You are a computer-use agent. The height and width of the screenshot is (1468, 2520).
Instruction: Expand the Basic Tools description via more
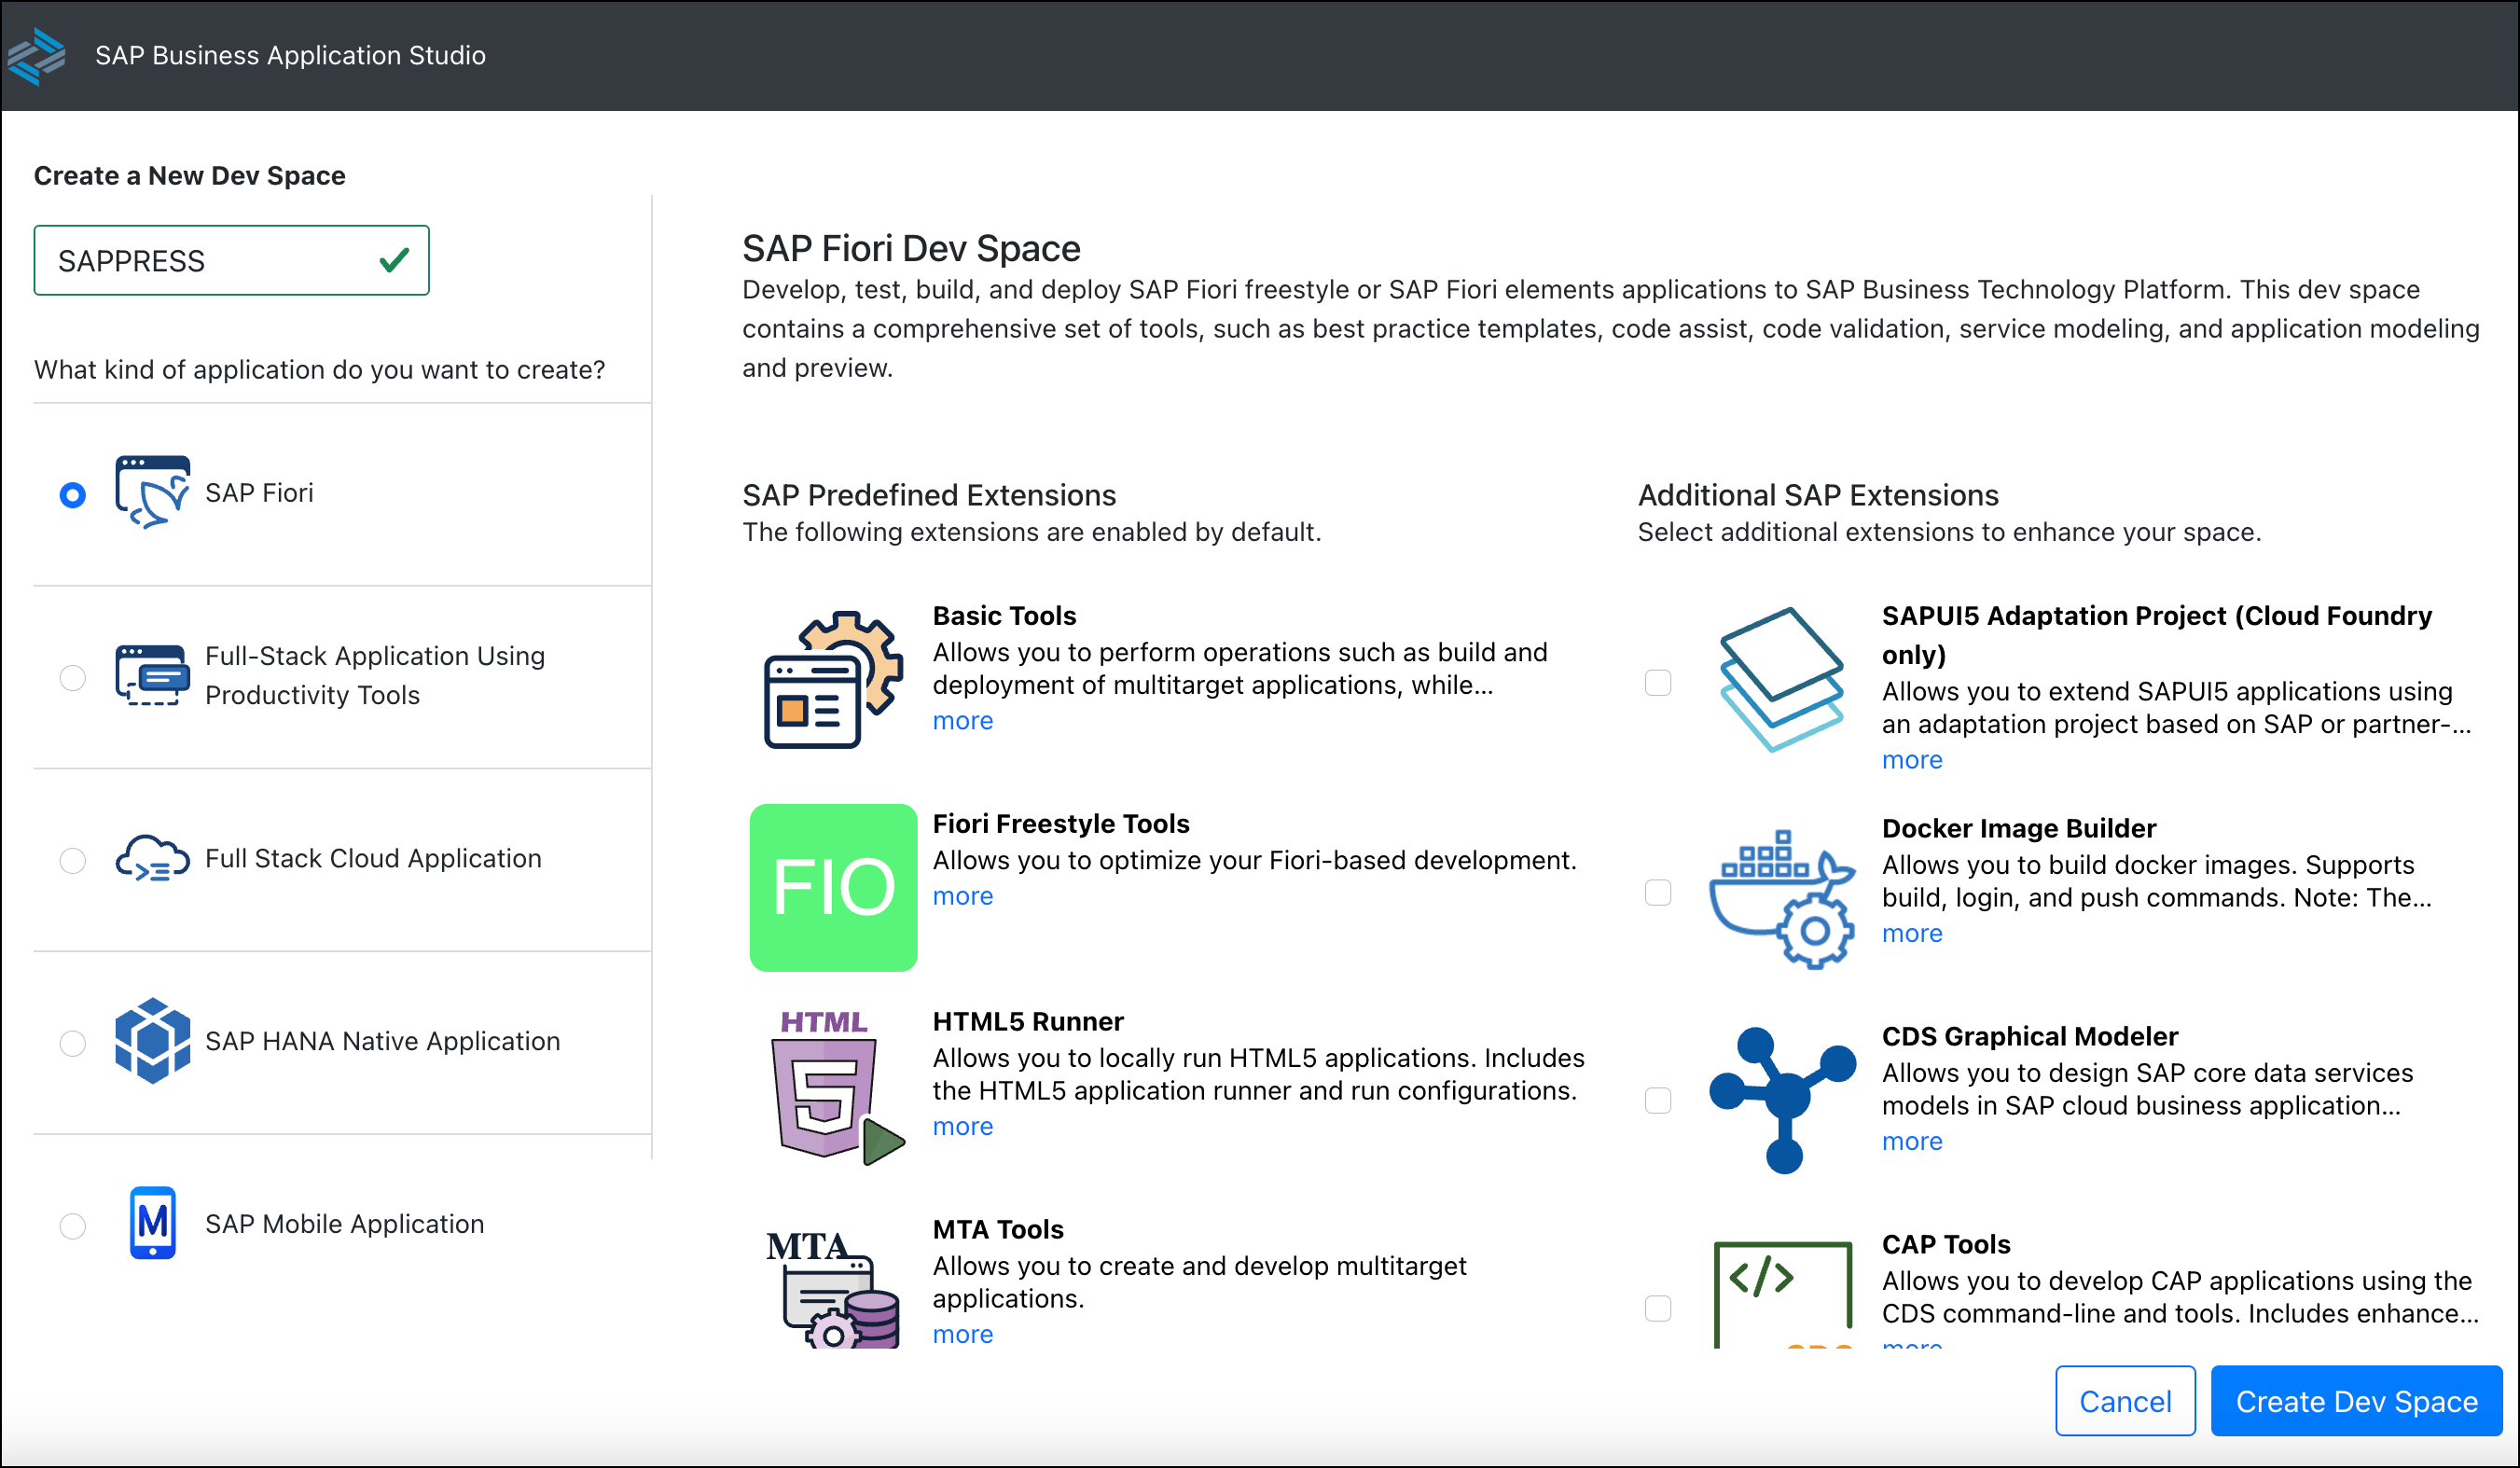(x=961, y=720)
